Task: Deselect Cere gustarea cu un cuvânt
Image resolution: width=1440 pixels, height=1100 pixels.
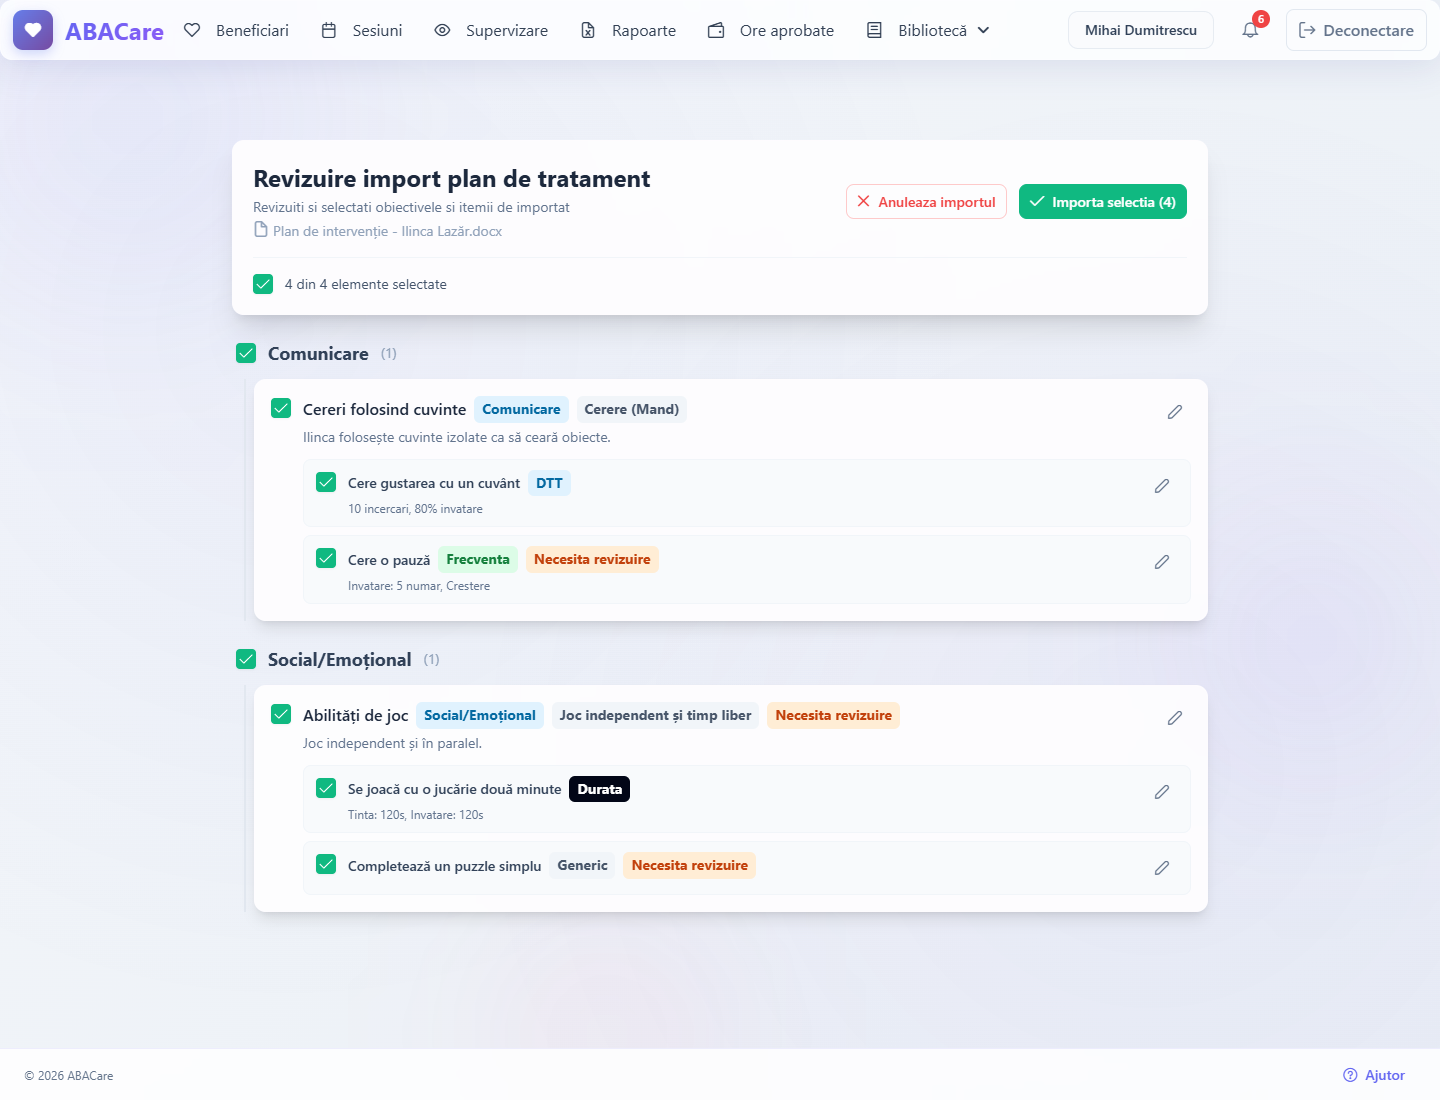Action: [x=326, y=482]
